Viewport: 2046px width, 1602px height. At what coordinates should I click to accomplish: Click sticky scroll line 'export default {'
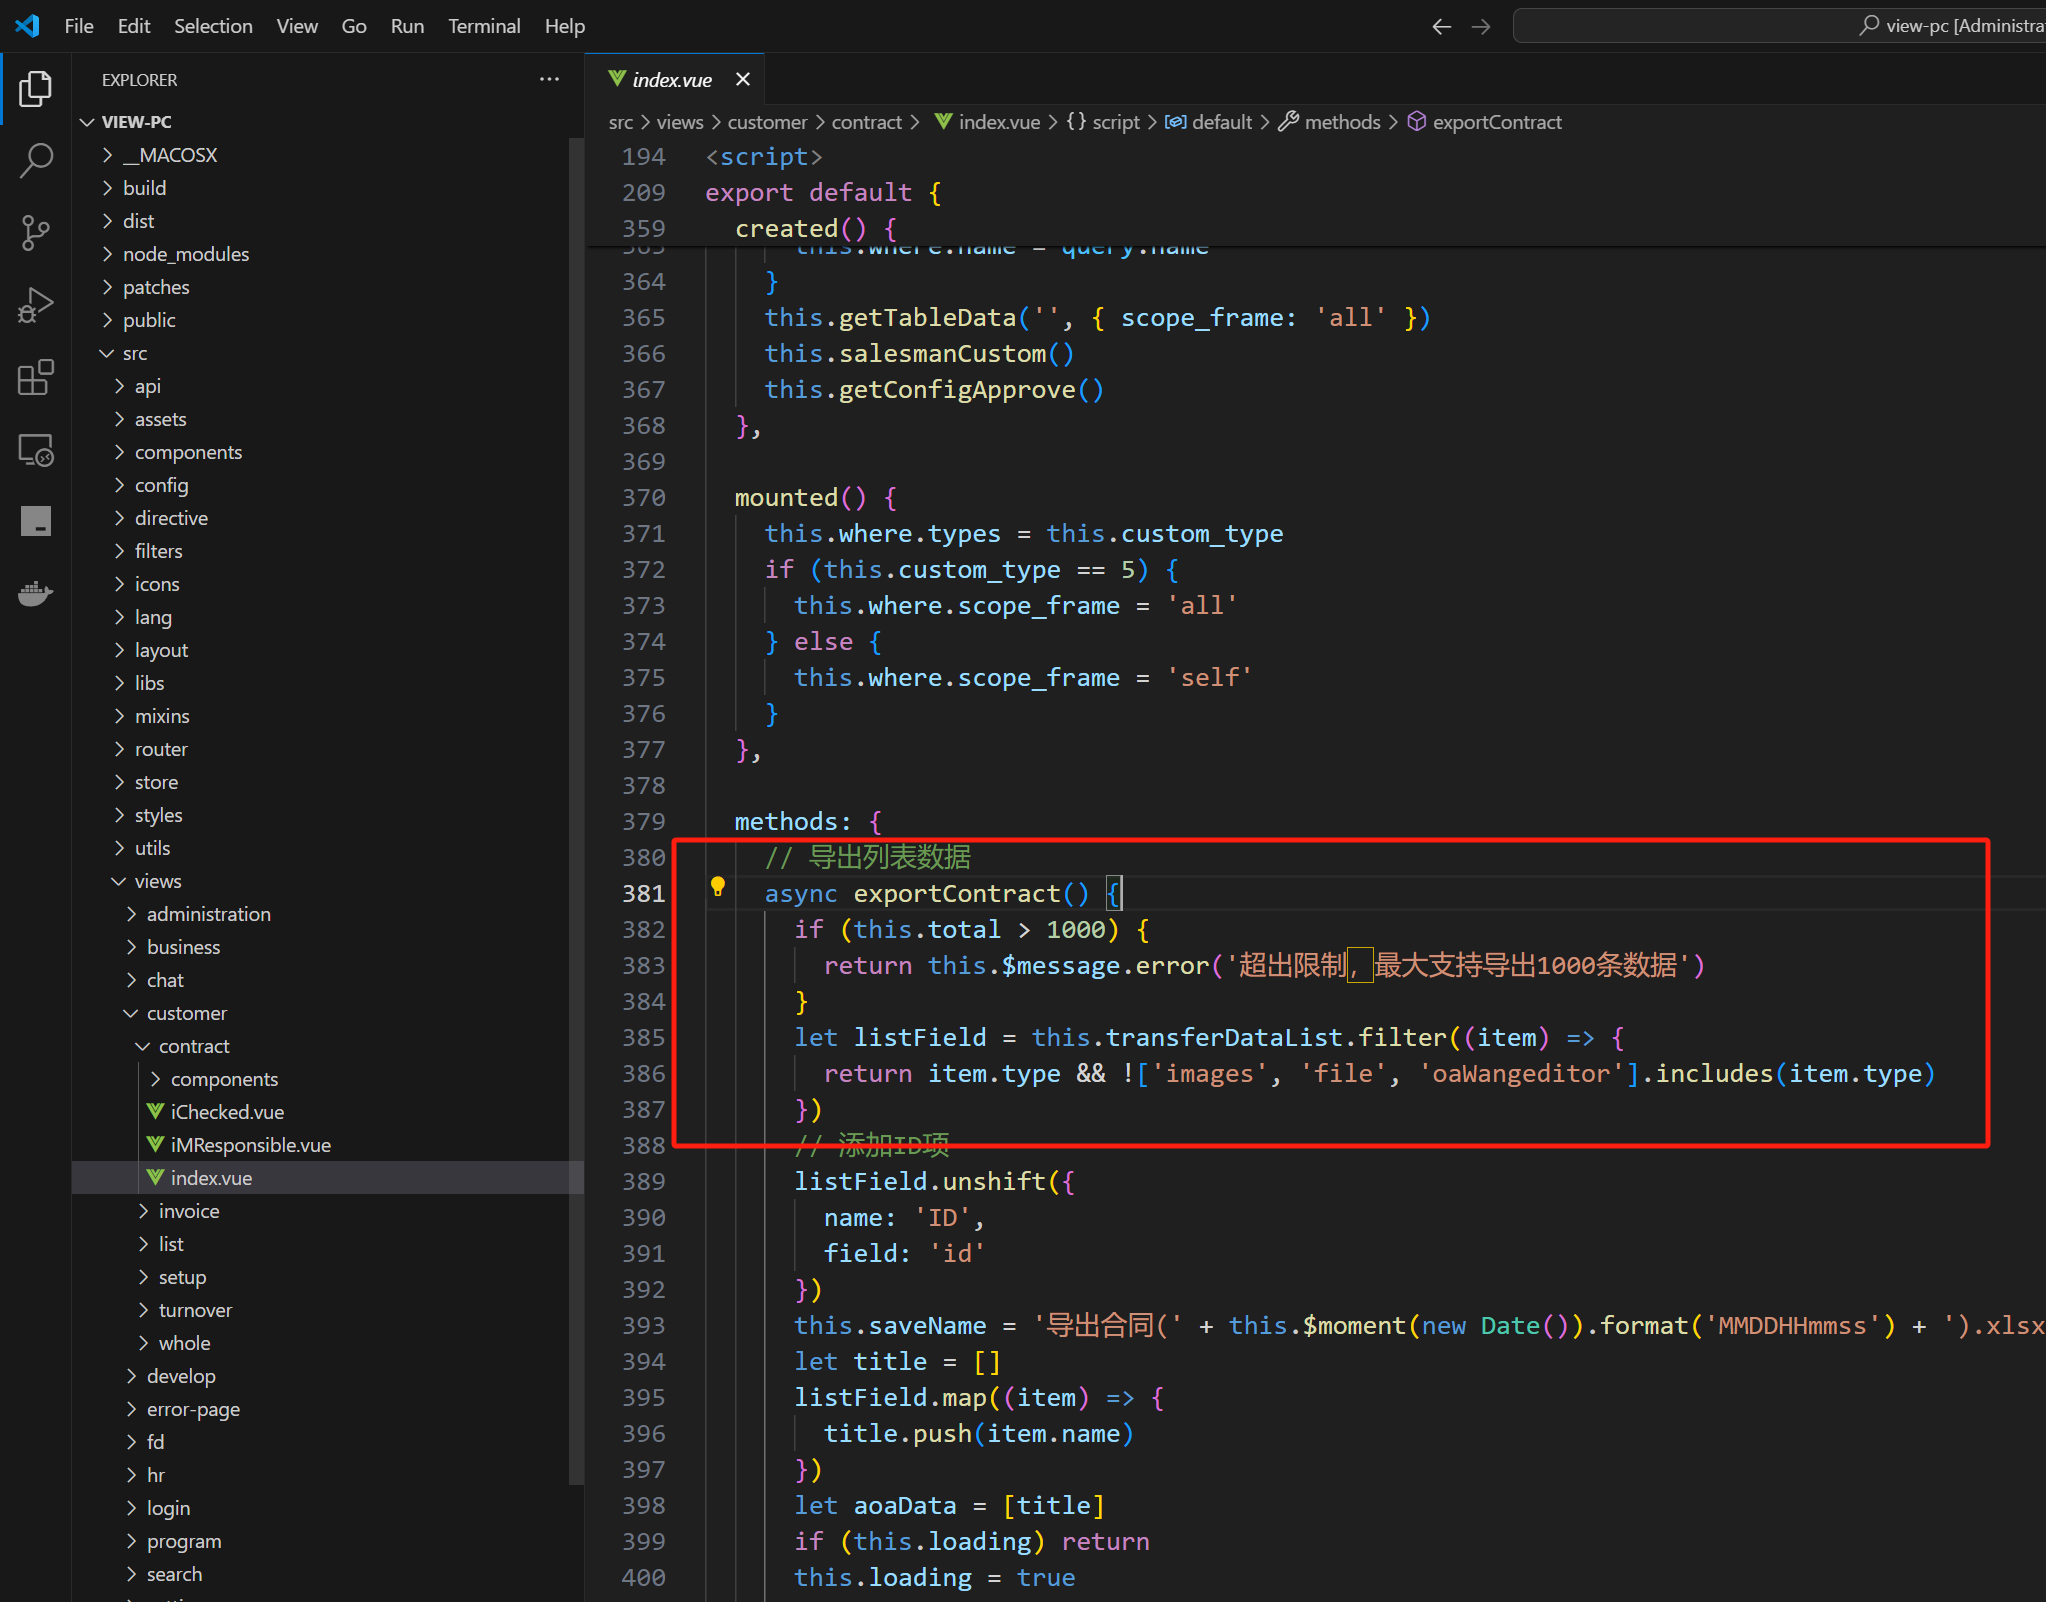pyautogui.click(x=823, y=192)
